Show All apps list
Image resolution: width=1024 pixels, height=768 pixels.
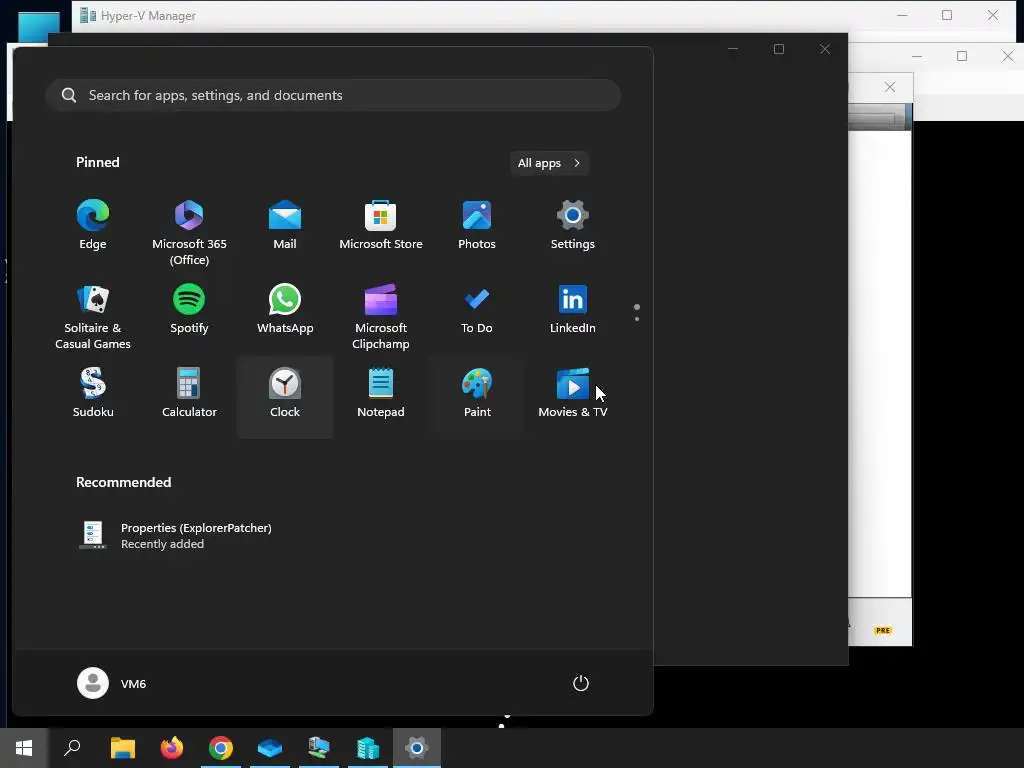click(549, 163)
